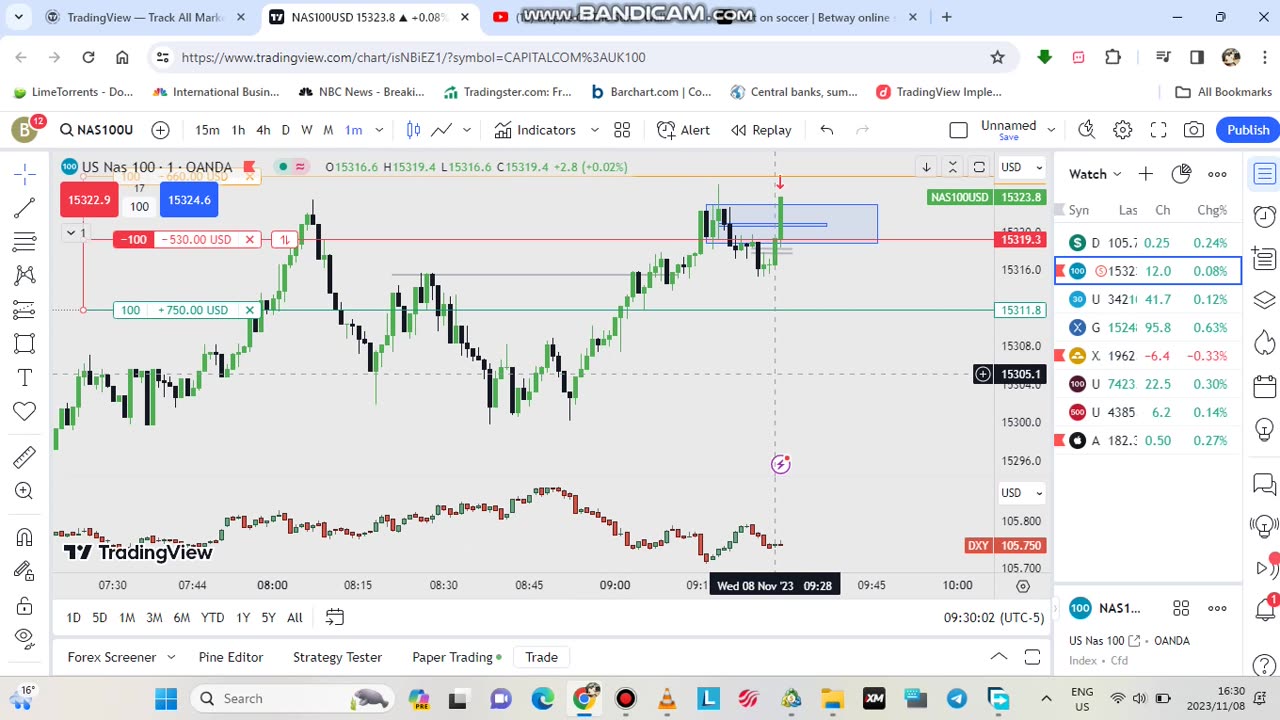Image resolution: width=1280 pixels, height=720 pixels.
Task: Open the Trade panel tab
Action: 541,657
